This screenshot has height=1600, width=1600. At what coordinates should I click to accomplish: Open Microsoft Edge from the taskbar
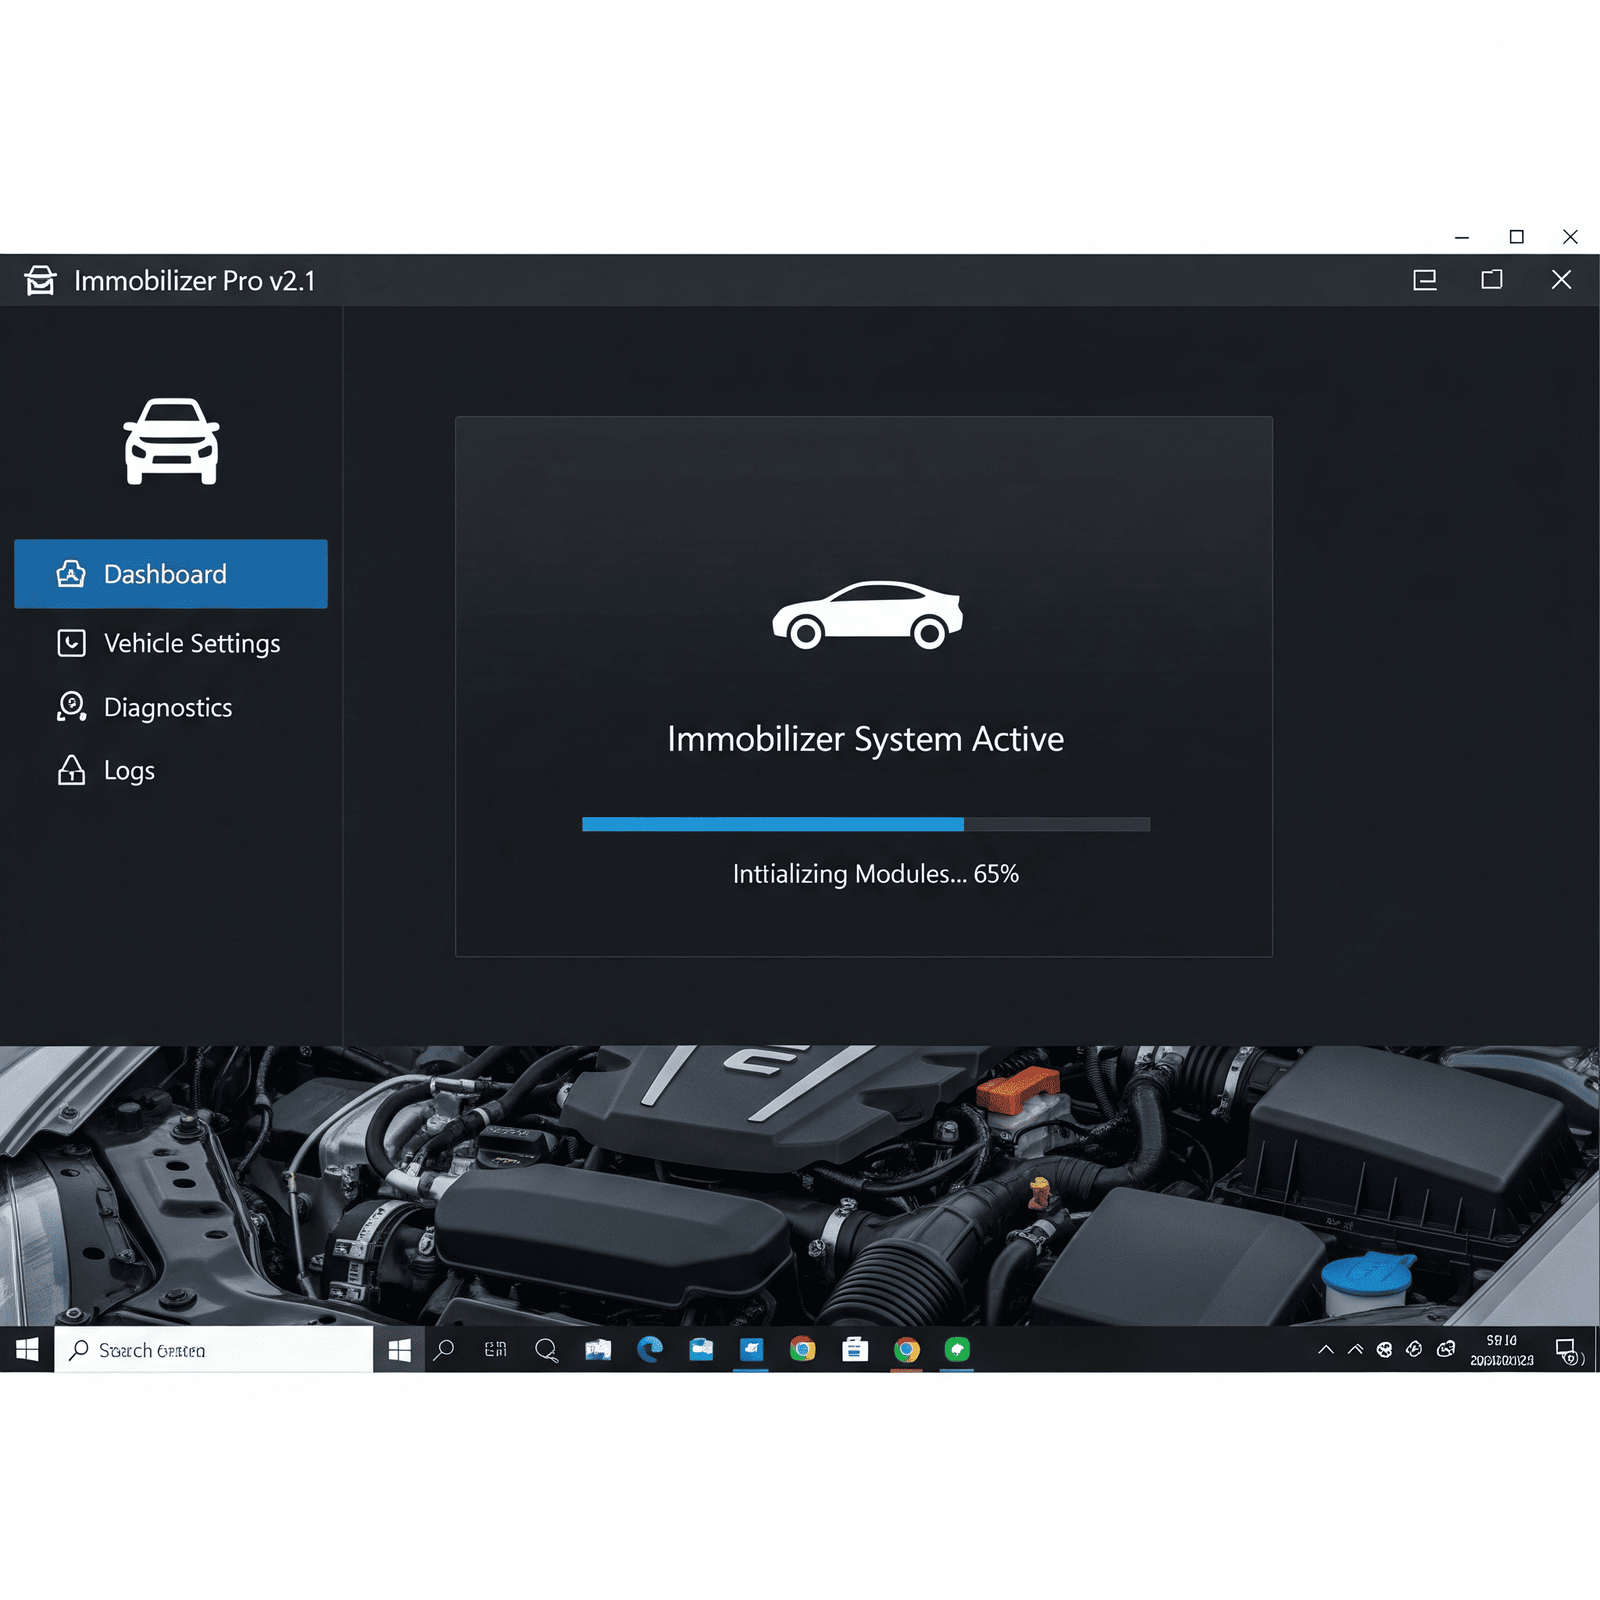tap(650, 1350)
